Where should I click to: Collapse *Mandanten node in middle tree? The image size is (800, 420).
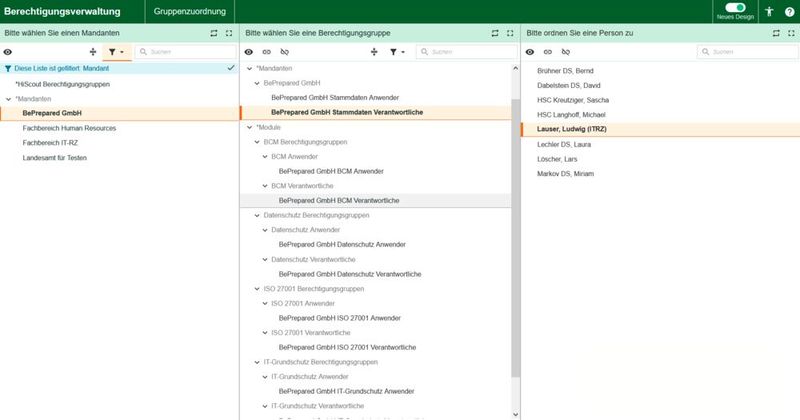249,68
